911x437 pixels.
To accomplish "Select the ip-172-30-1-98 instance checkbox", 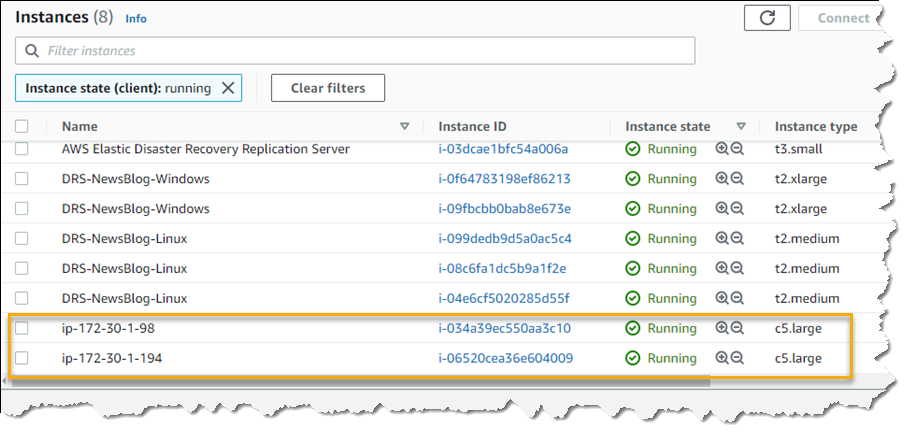I will (x=21, y=328).
